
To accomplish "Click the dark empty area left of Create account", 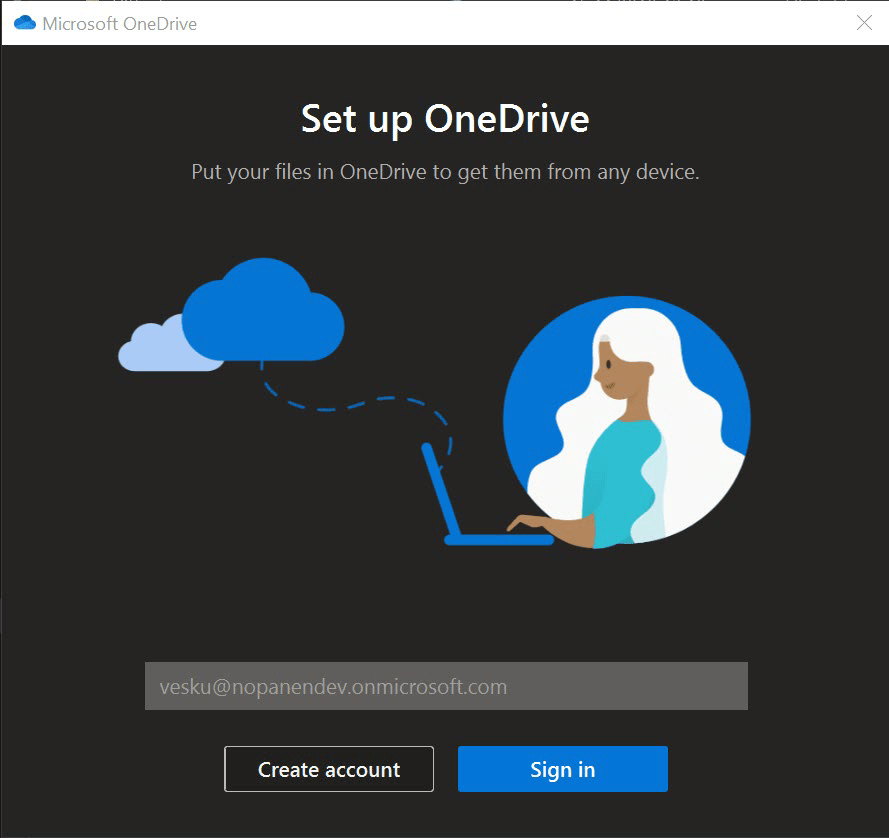I will 110,769.
